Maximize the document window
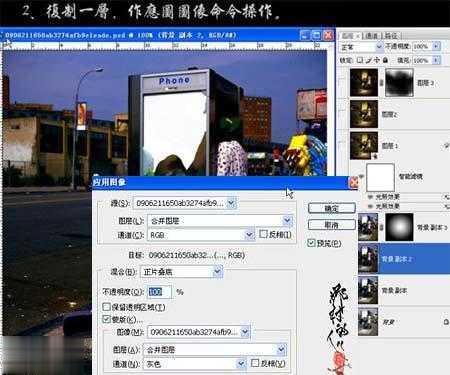Viewport: 450px width, 375px height. [x=316, y=35]
